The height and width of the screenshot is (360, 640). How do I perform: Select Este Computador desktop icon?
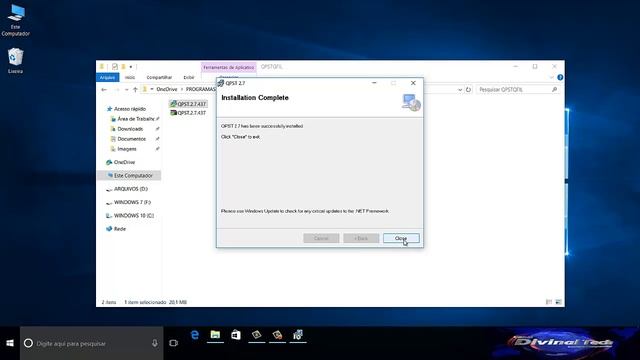coord(16,20)
